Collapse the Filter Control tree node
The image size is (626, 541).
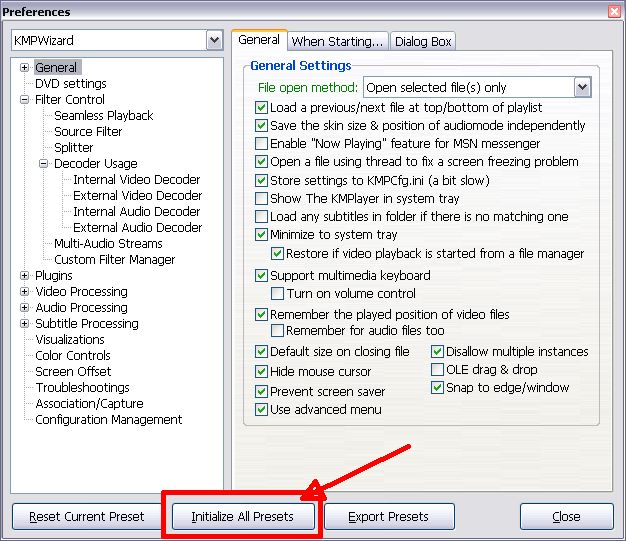pos(24,99)
